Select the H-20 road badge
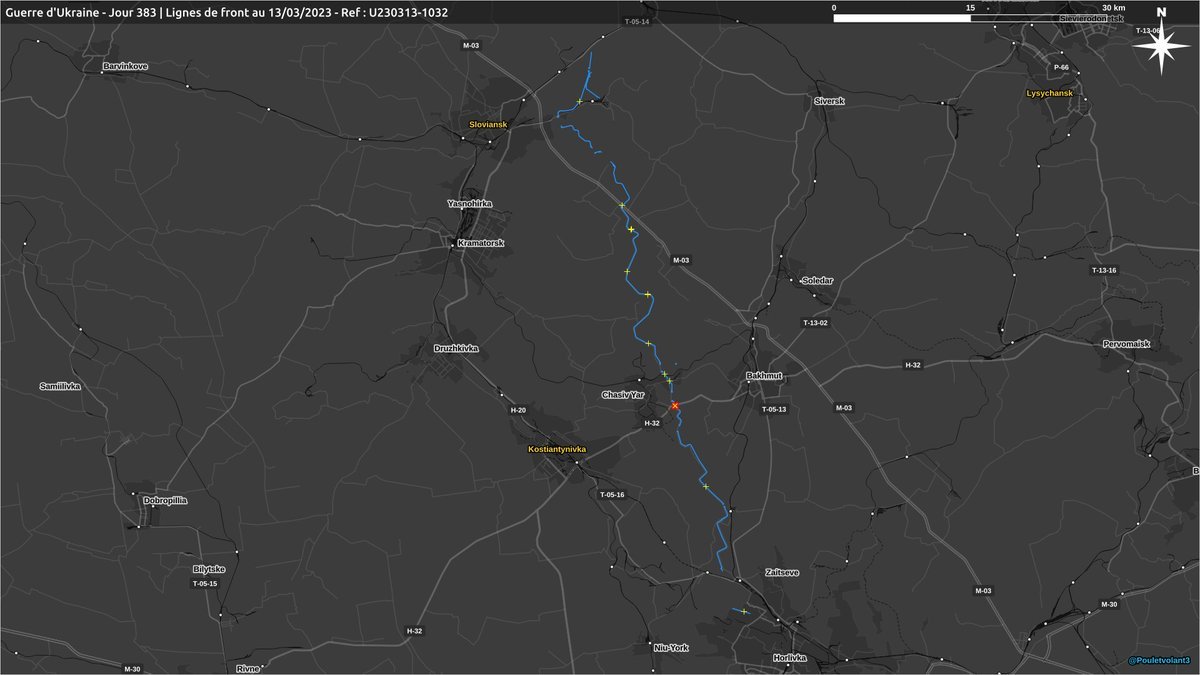 (x=518, y=410)
